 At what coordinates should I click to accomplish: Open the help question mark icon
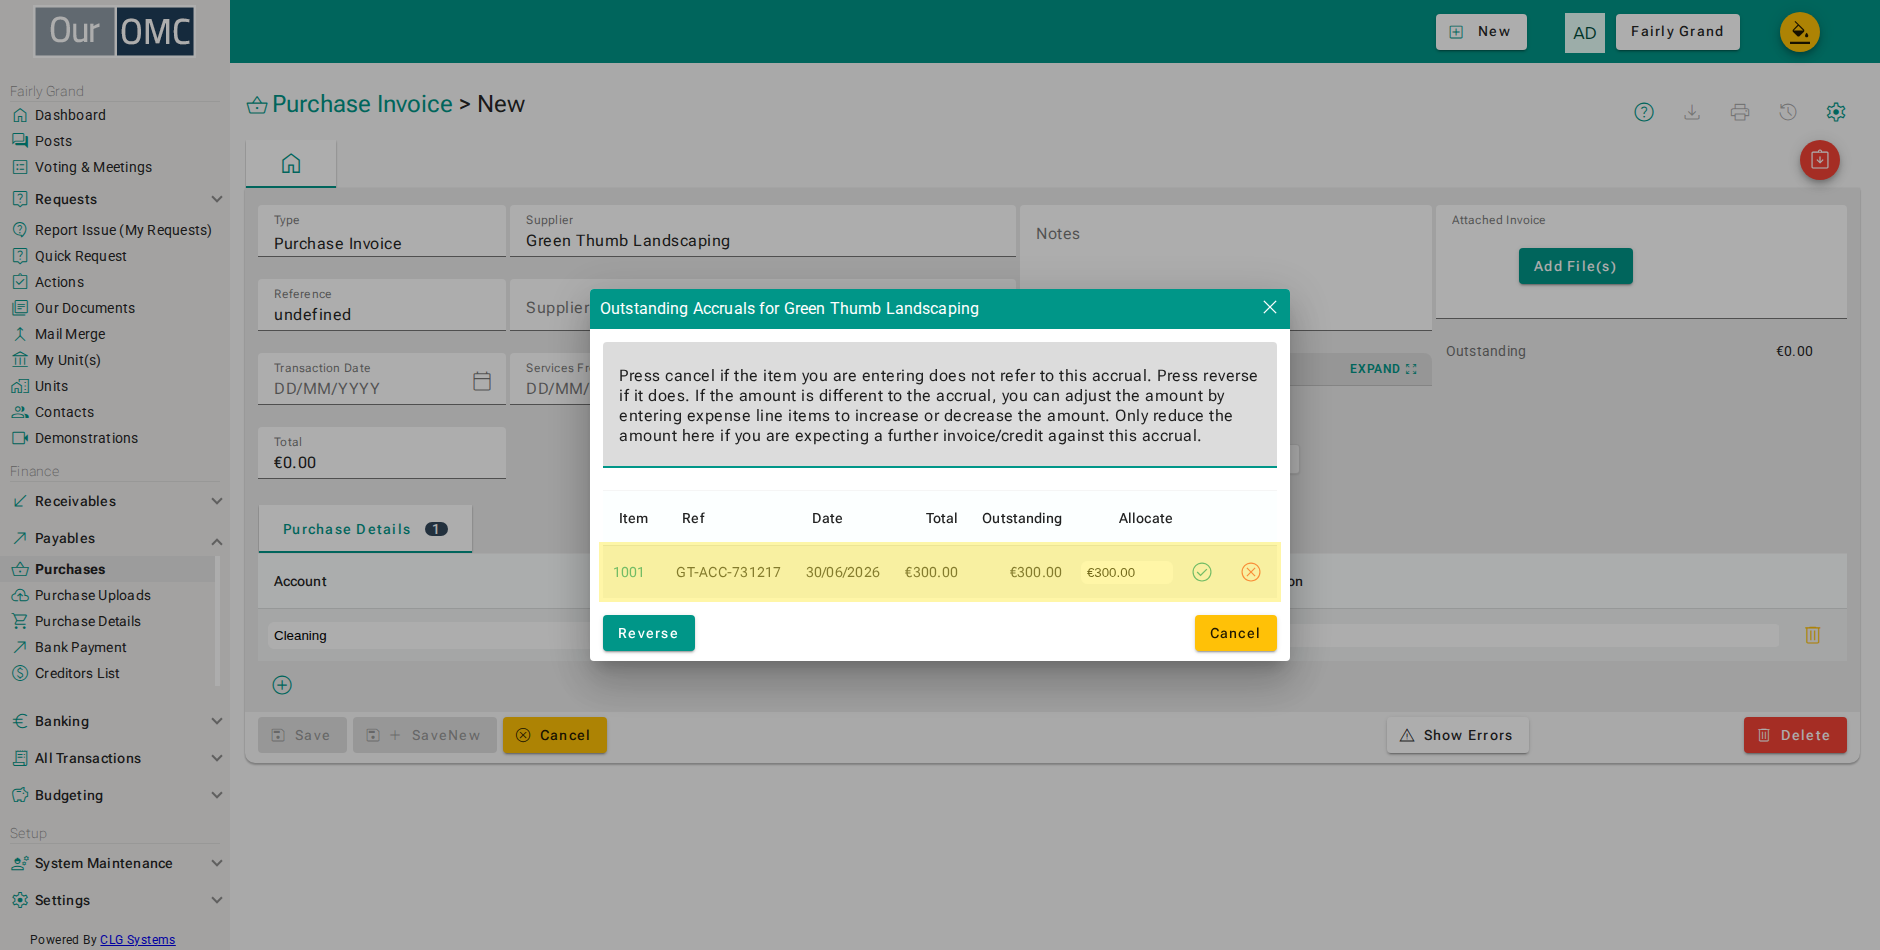click(x=1644, y=112)
